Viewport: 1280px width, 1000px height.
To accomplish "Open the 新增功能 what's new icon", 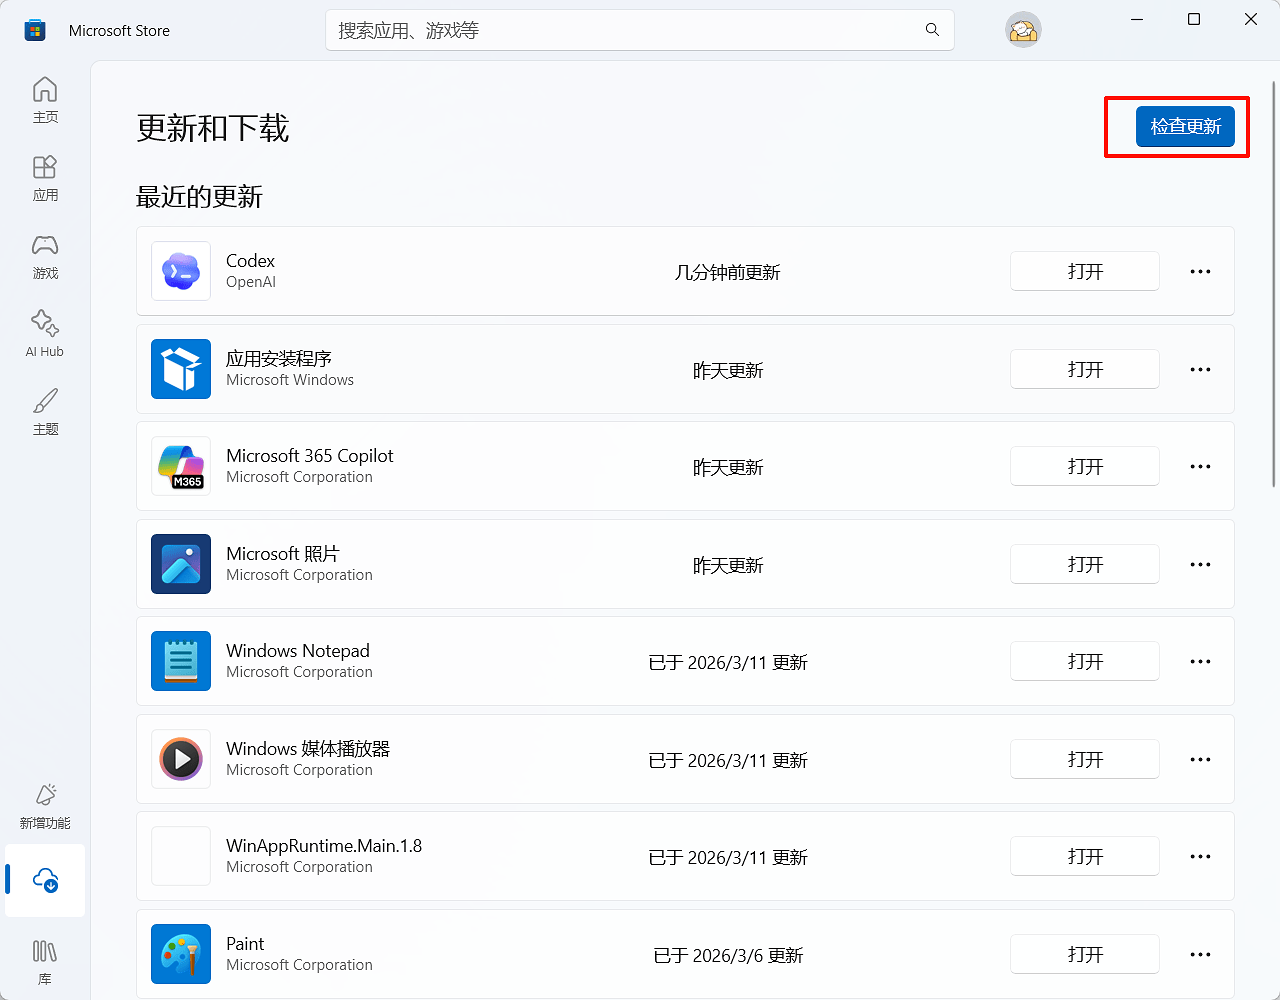I will click(x=45, y=806).
